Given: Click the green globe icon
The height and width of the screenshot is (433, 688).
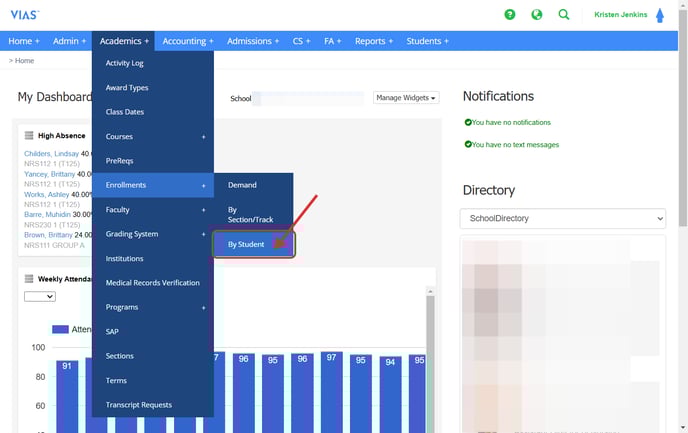Looking at the screenshot, I should 537,15.
